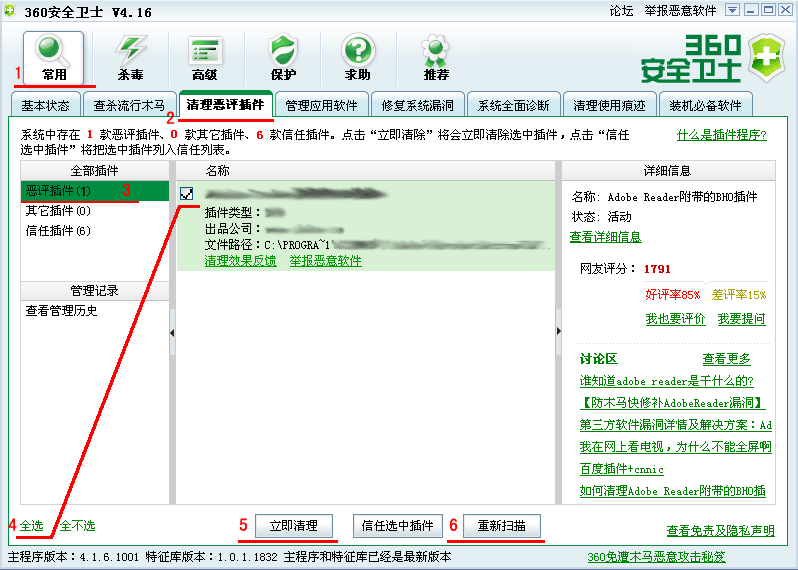Select 信任插件(6) in the plugin list
Image resolution: width=798 pixels, height=570 pixels.
coord(58,231)
